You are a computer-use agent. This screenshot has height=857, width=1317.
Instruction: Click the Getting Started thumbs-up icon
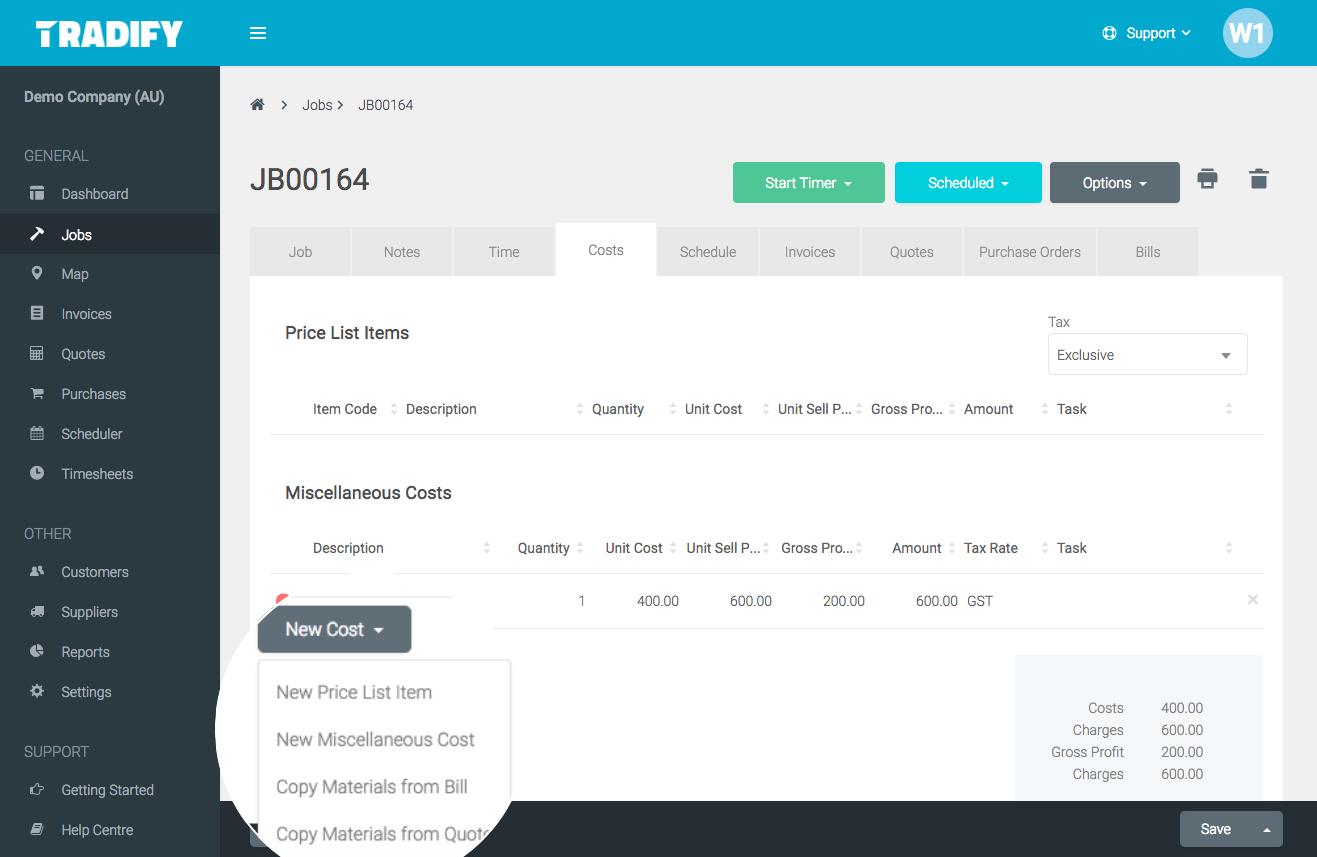37,789
